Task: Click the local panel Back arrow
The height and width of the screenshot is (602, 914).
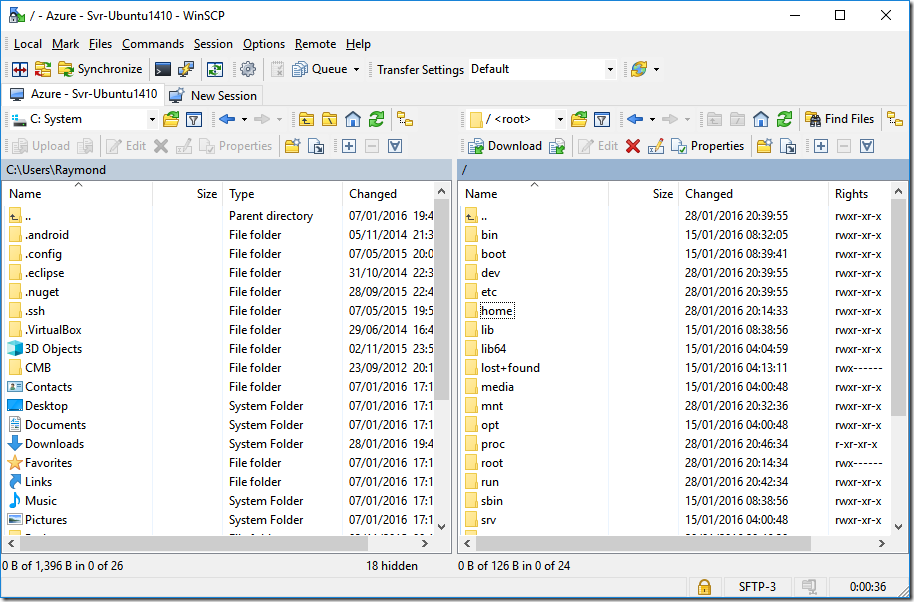Action: (227, 119)
